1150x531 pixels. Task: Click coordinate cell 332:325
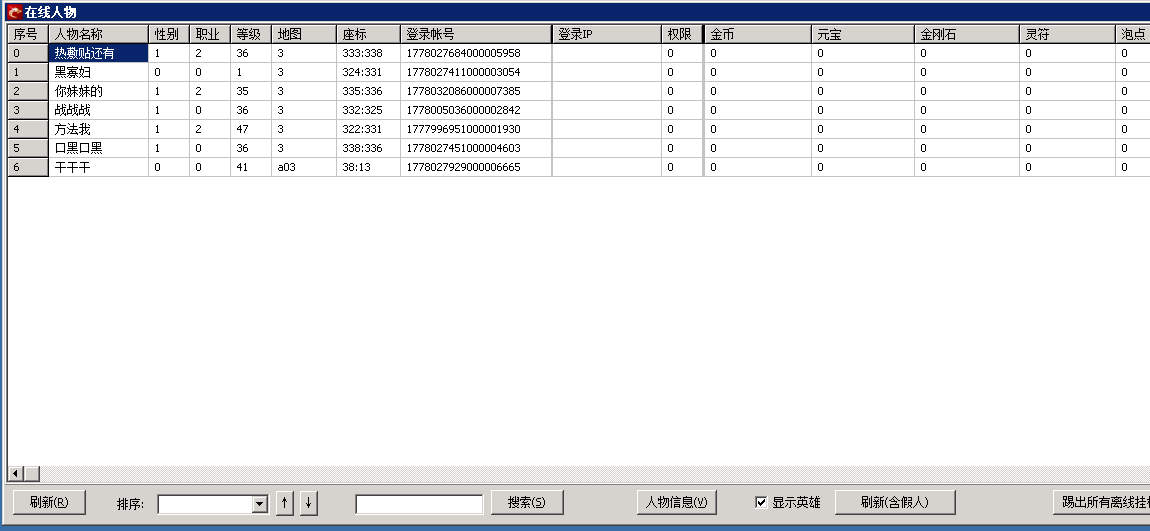(x=368, y=110)
